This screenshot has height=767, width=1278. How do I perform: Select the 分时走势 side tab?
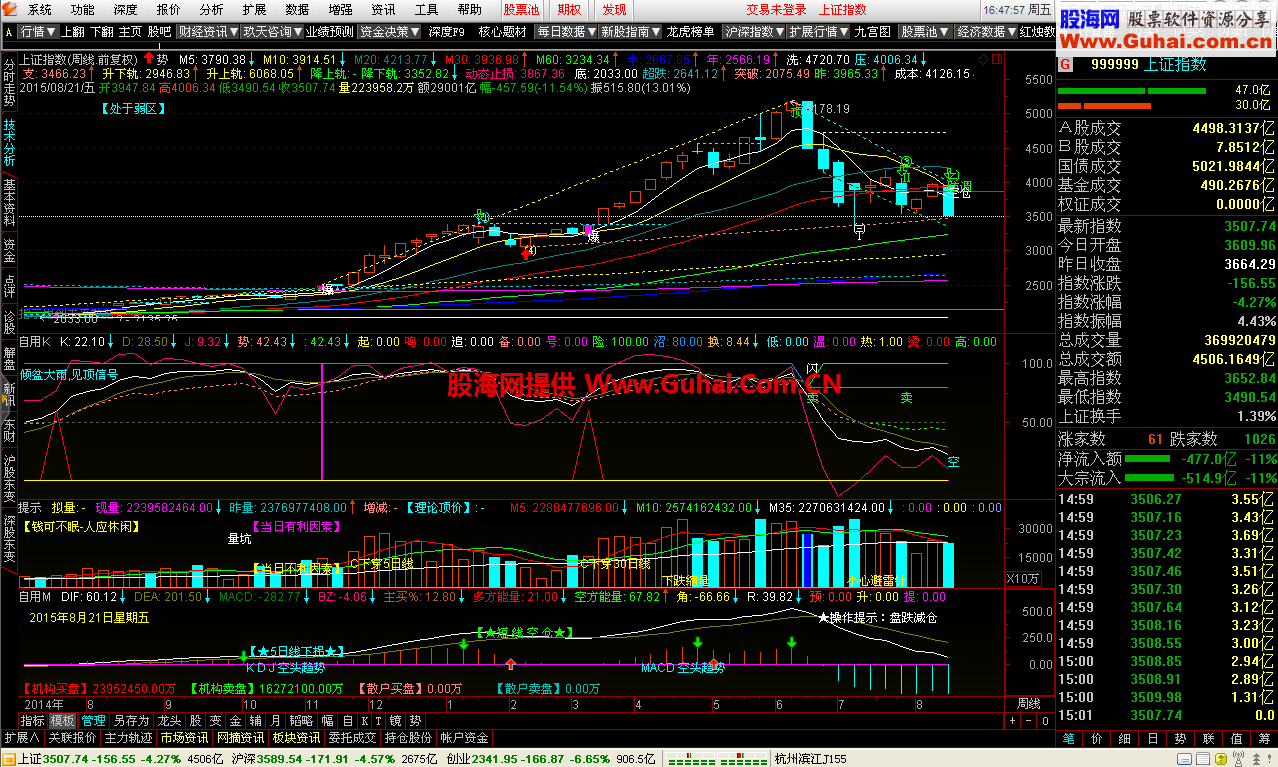tap(9, 82)
